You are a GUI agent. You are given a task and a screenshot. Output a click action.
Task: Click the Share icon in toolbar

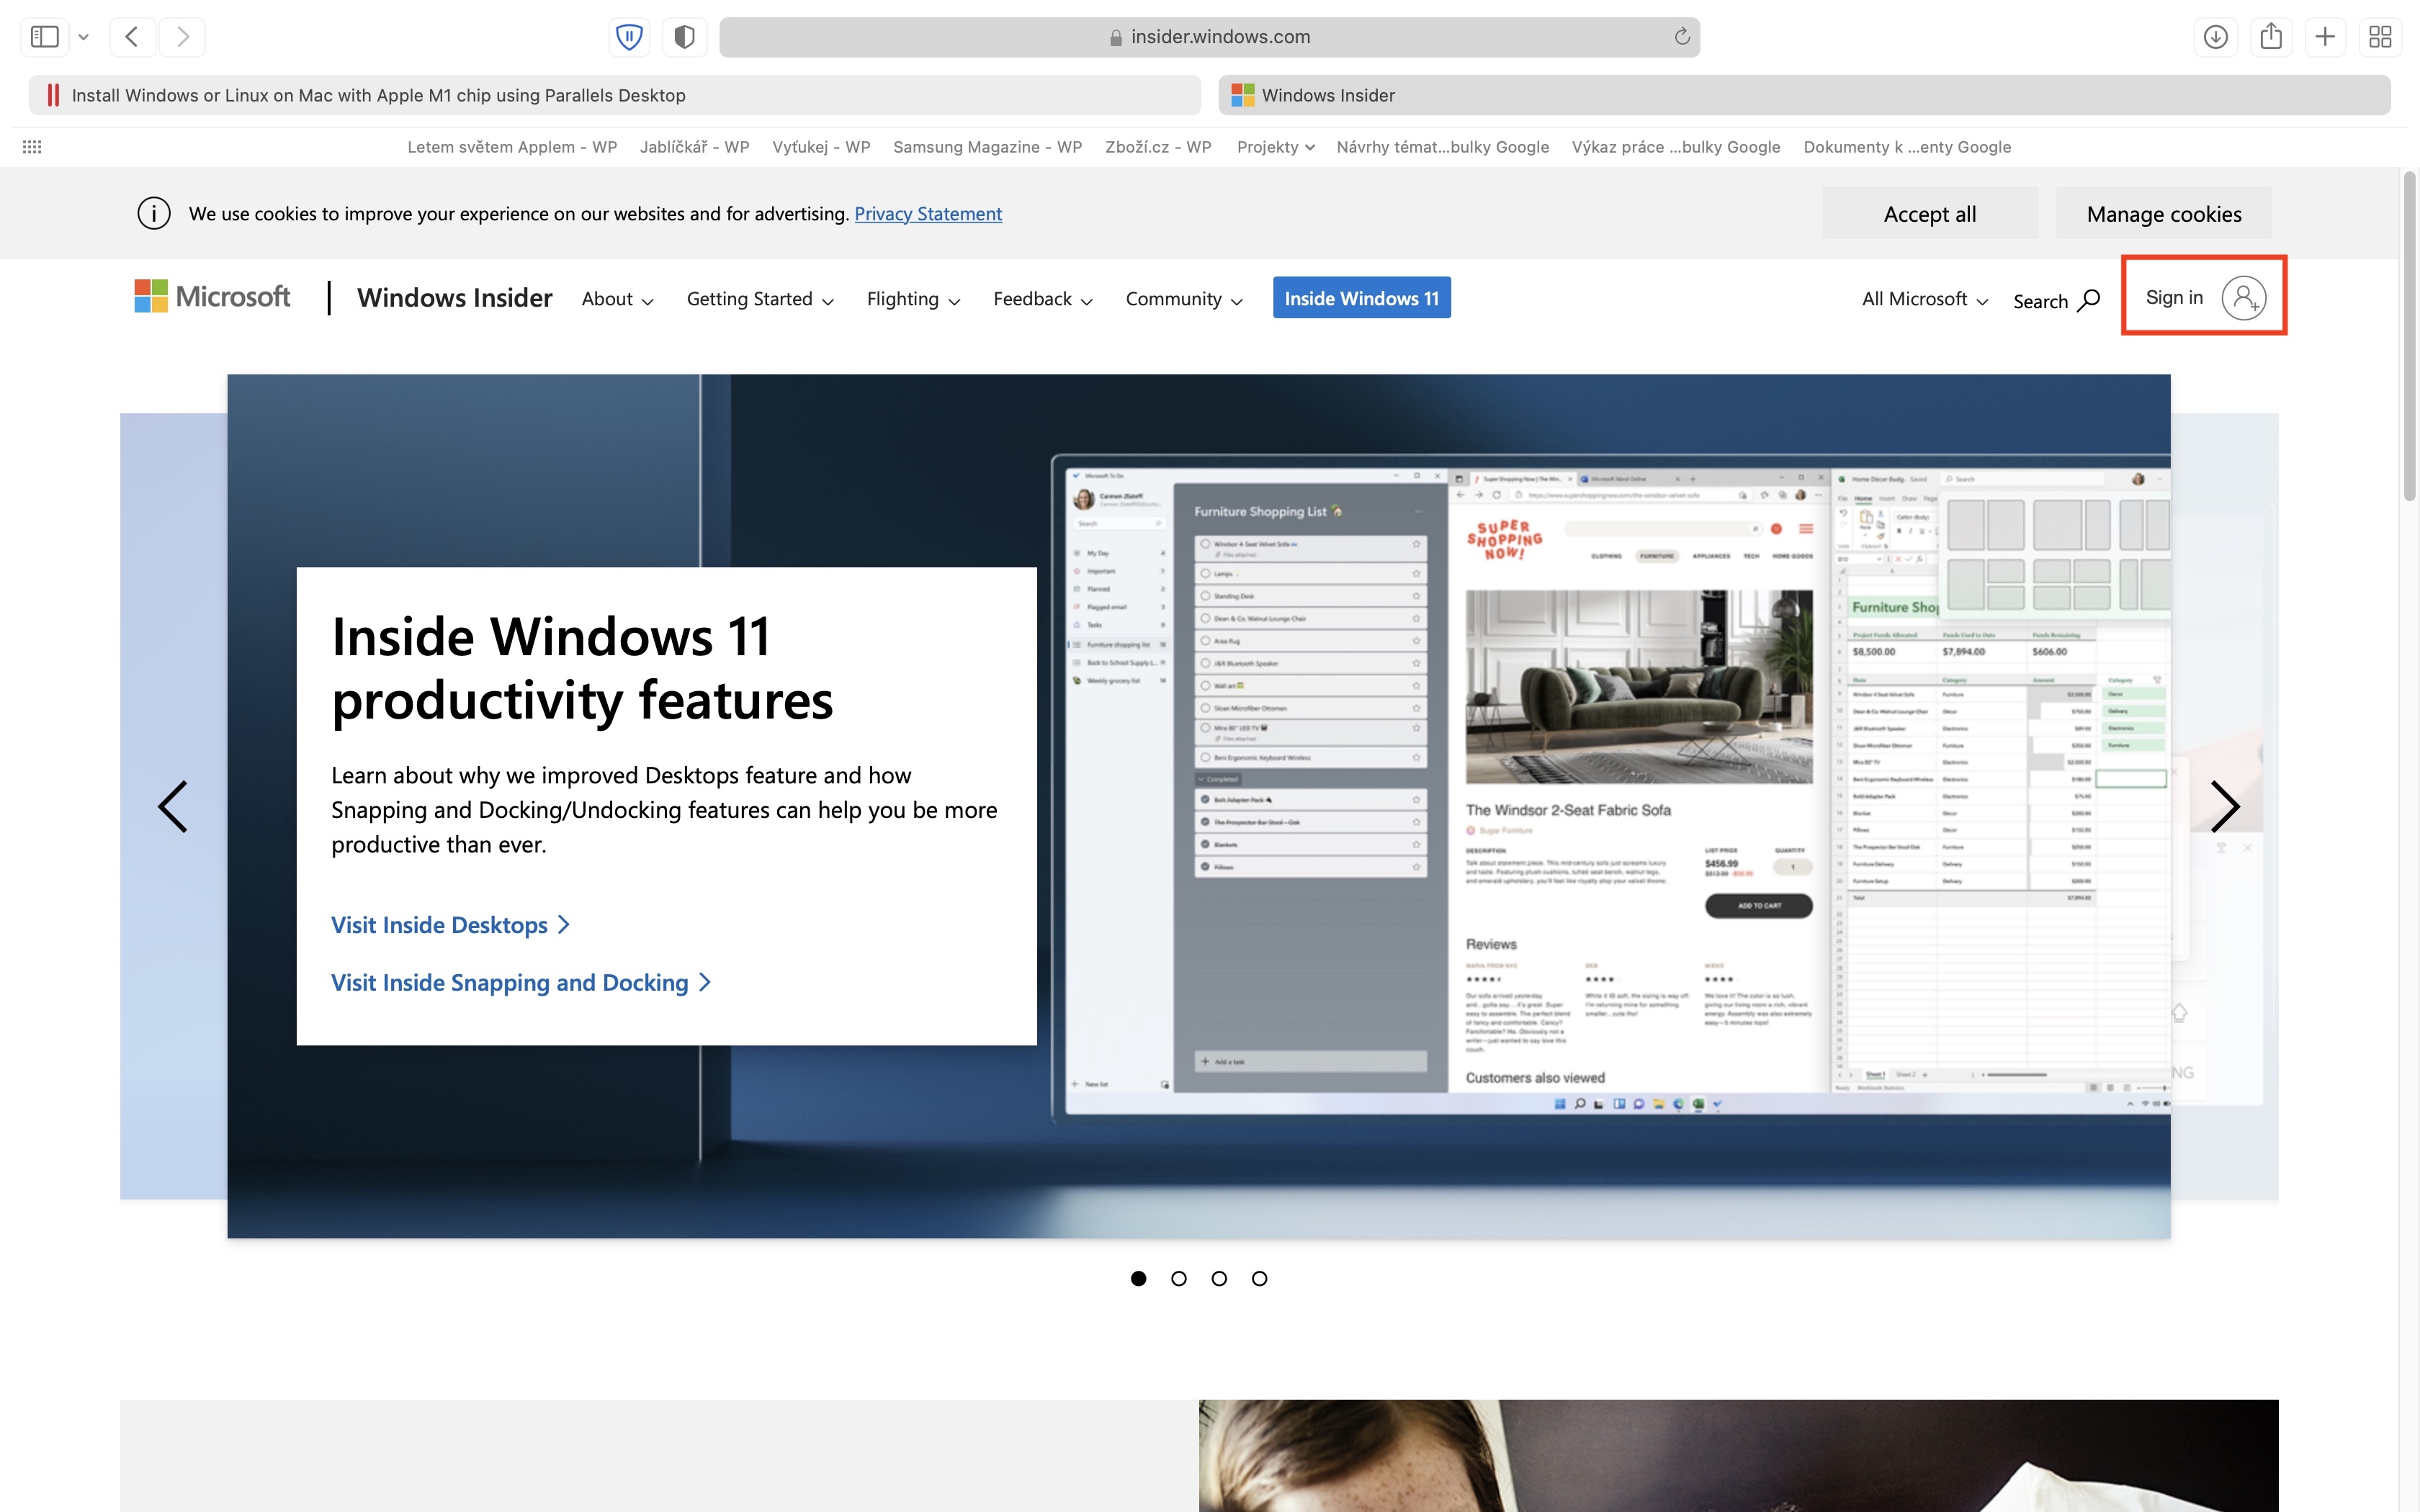2270,37
